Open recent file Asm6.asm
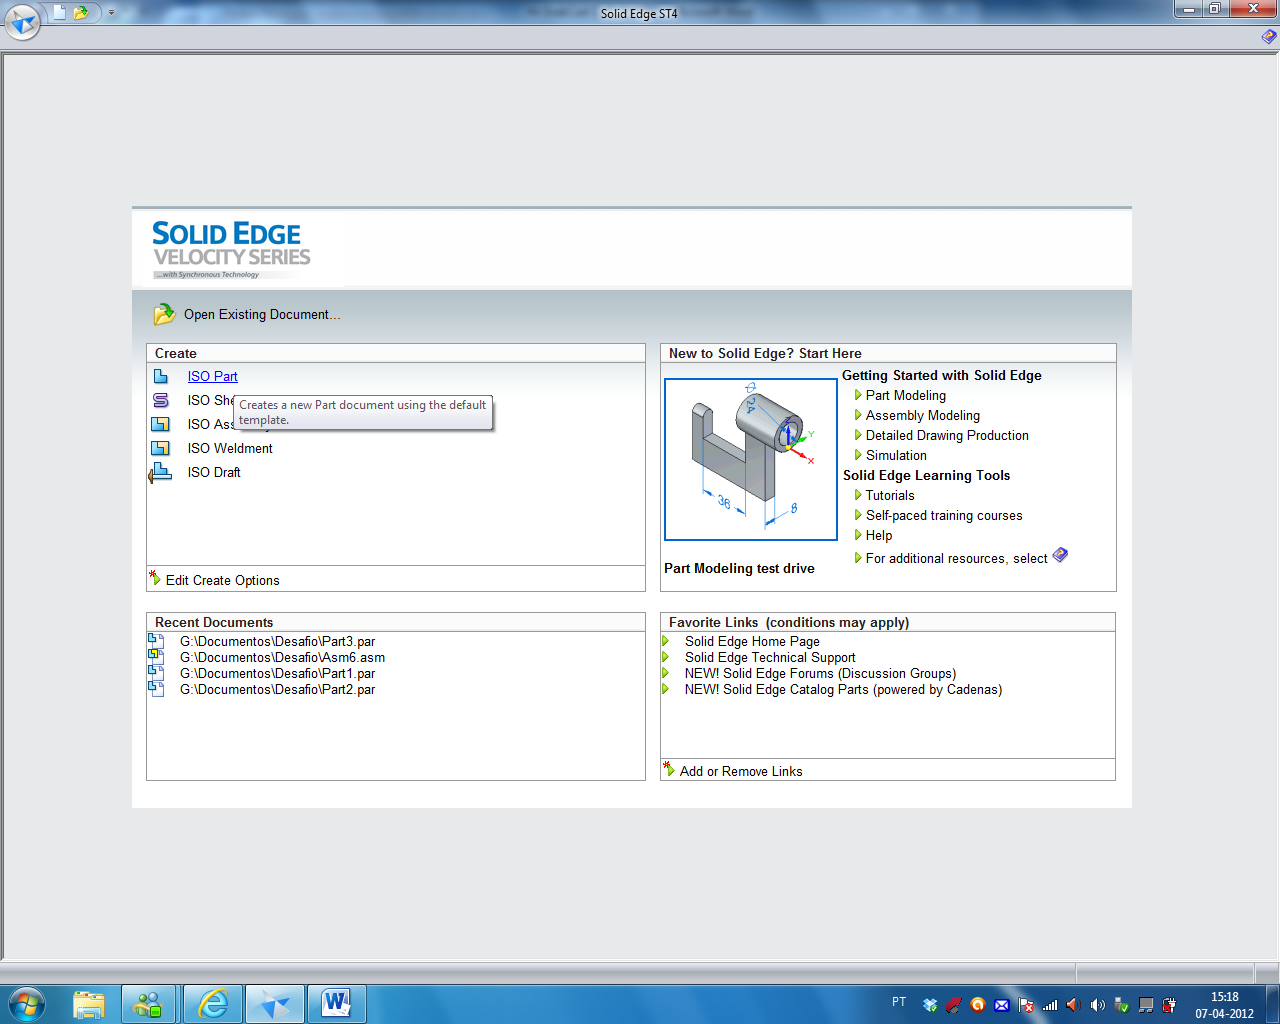Screen dimensions: 1280x1024 [282, 658]
